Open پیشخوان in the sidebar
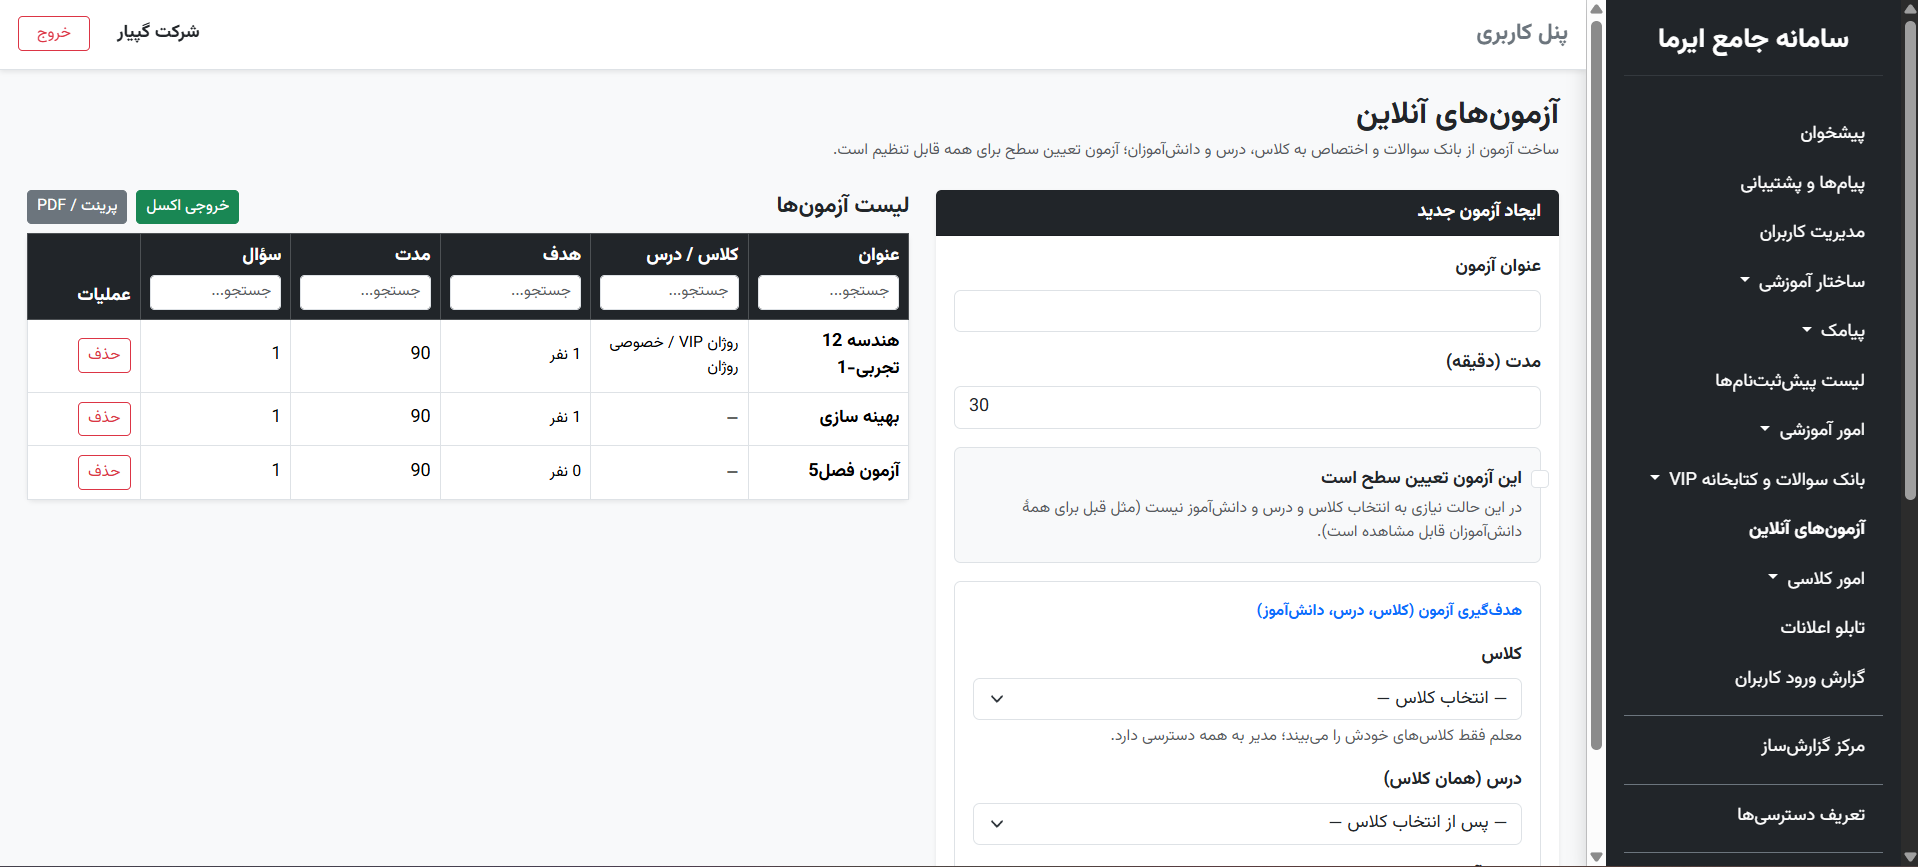The width and height of the screenshot is (1918, 867). pos(1832,133)
